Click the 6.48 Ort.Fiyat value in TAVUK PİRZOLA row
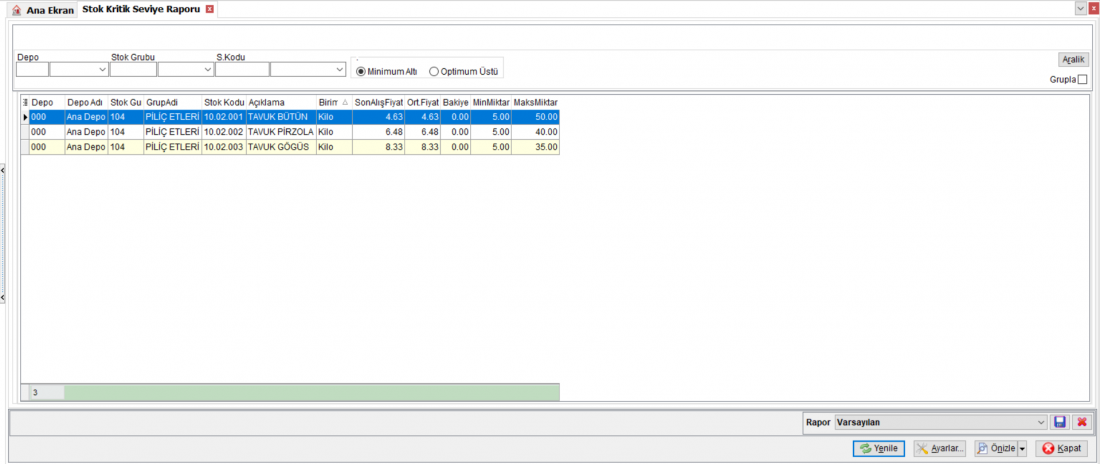The height and width of the screenshot is (464, 1100). point(422,132)
